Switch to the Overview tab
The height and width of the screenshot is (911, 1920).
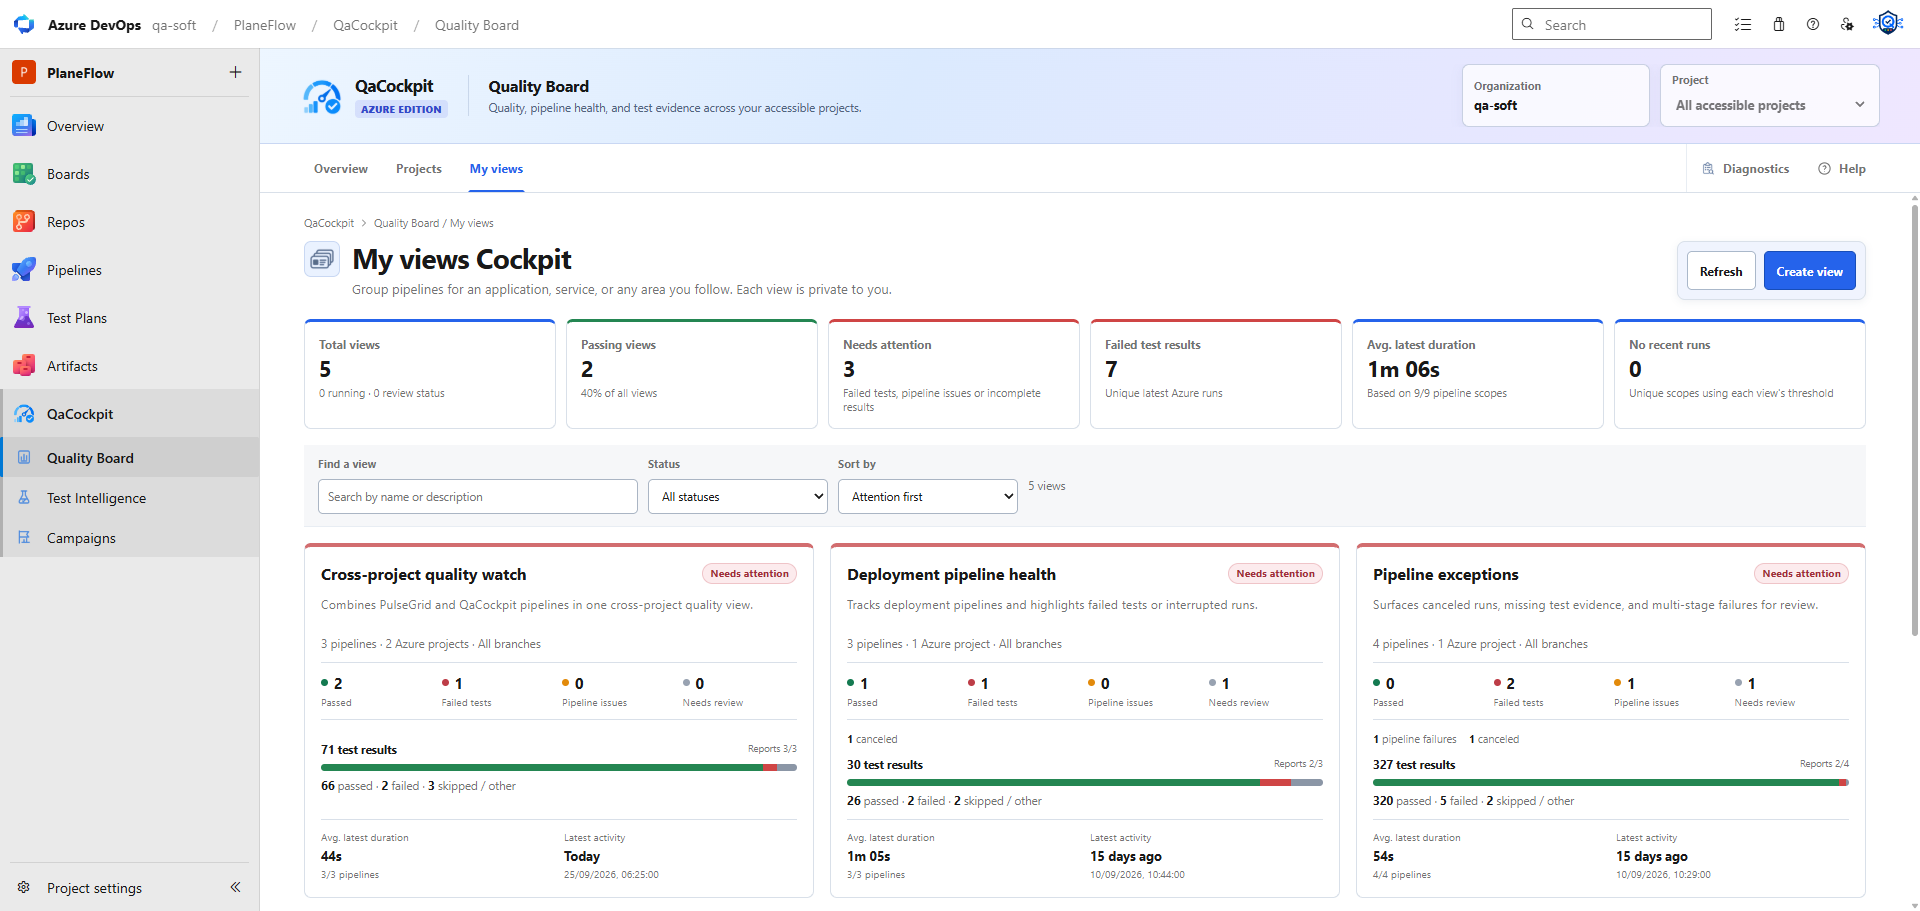click(341, 169)
